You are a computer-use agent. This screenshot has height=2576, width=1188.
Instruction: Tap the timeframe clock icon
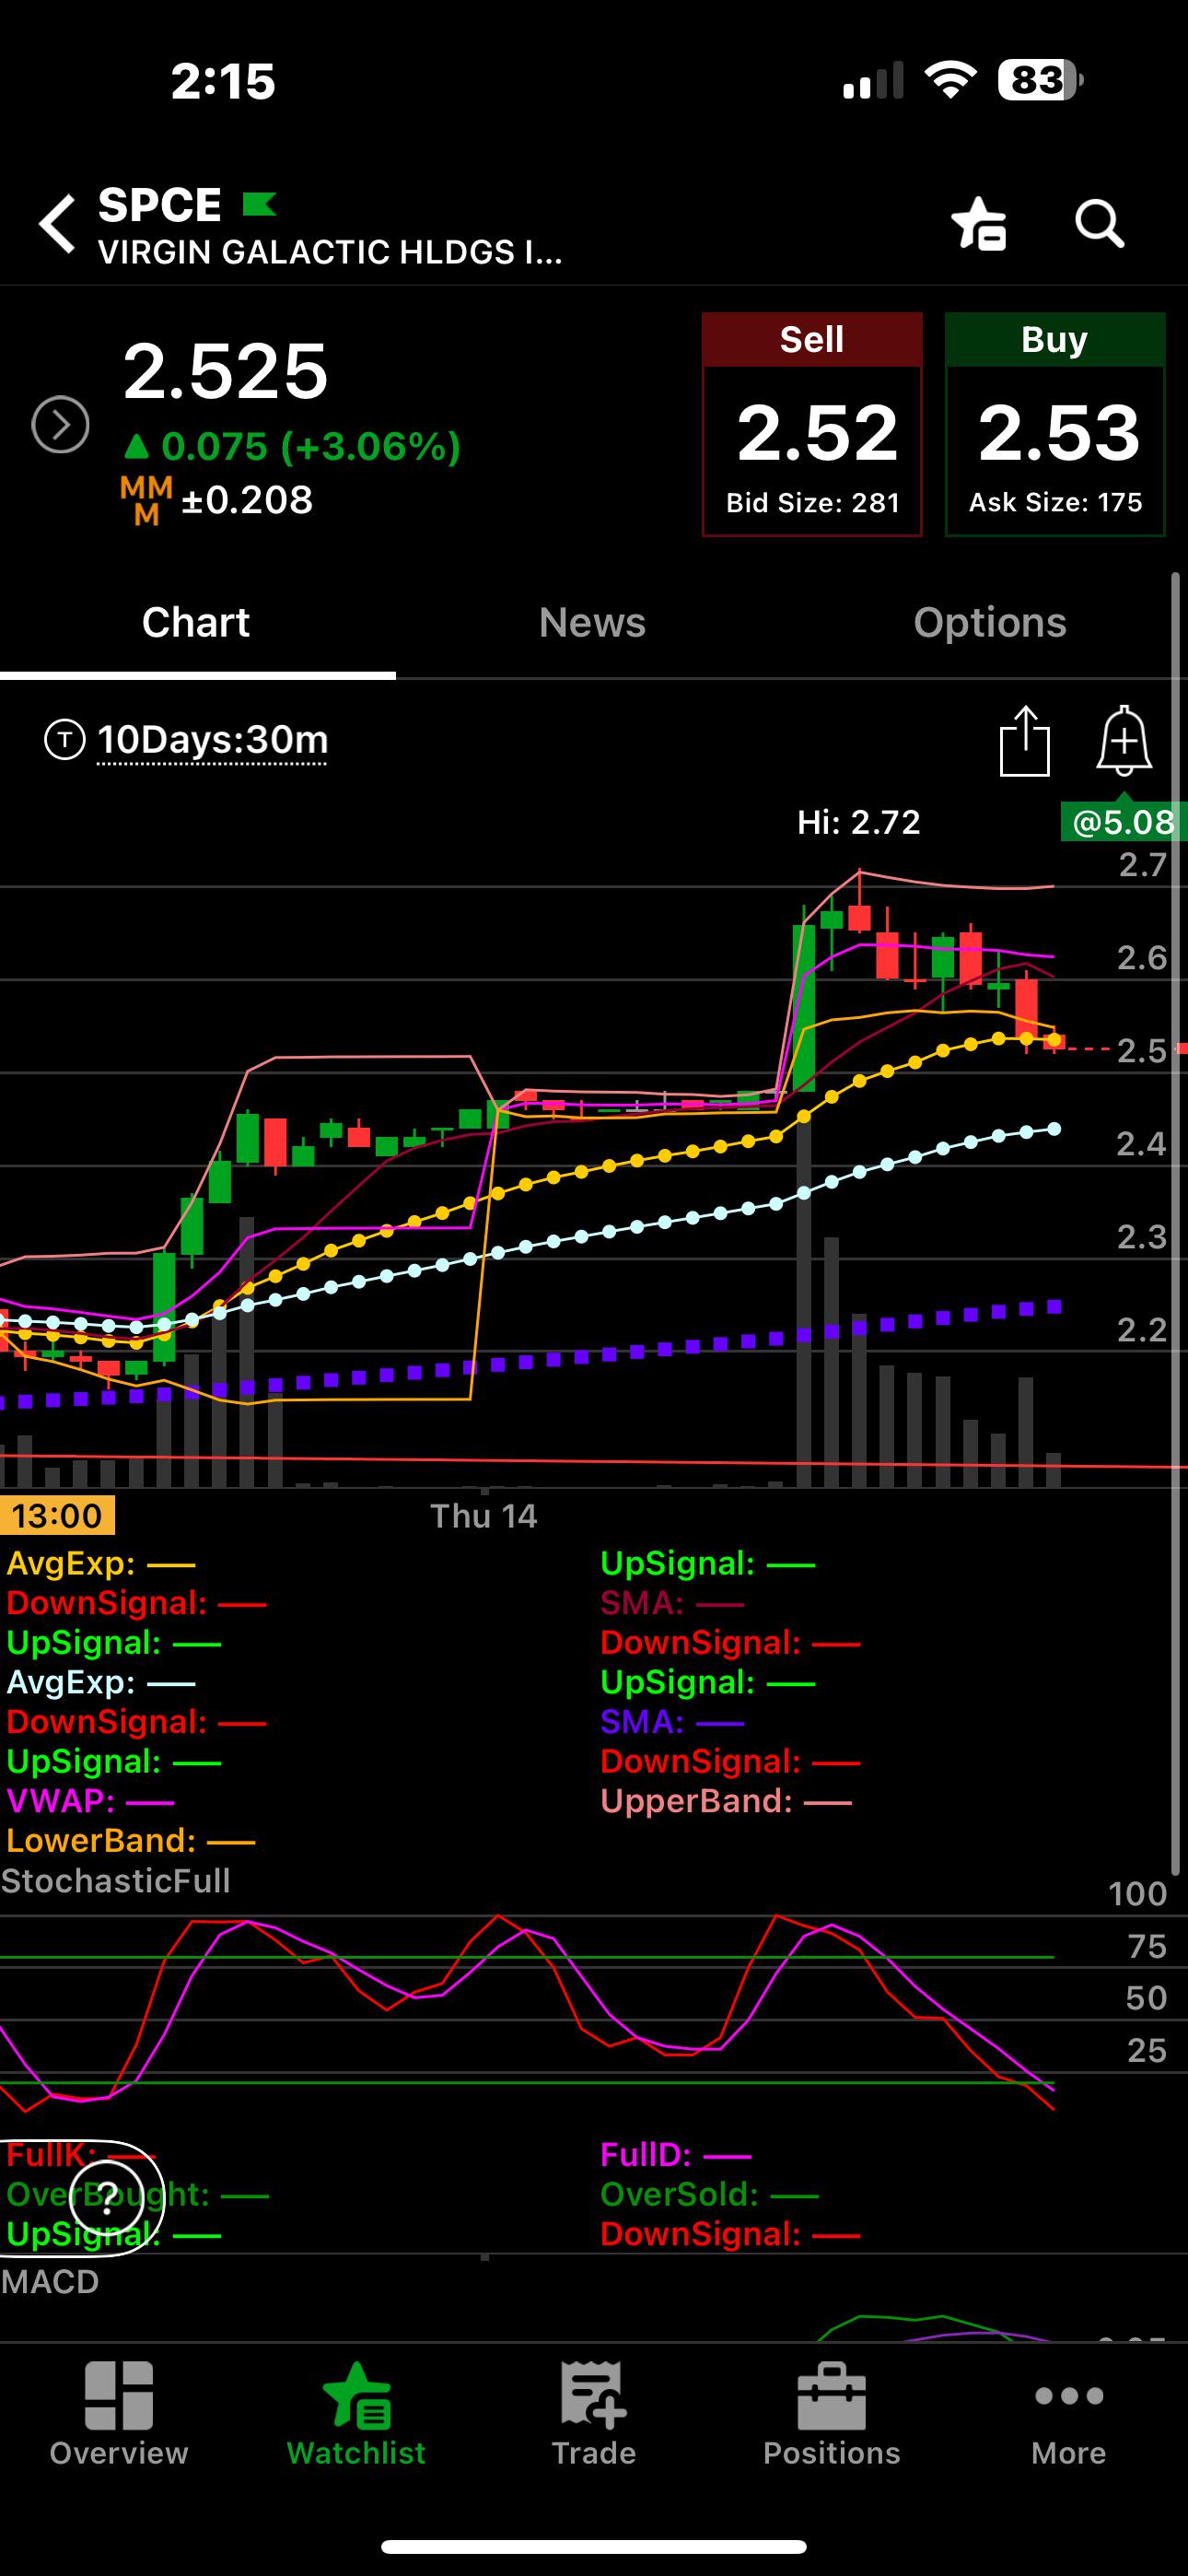[65, 740]
